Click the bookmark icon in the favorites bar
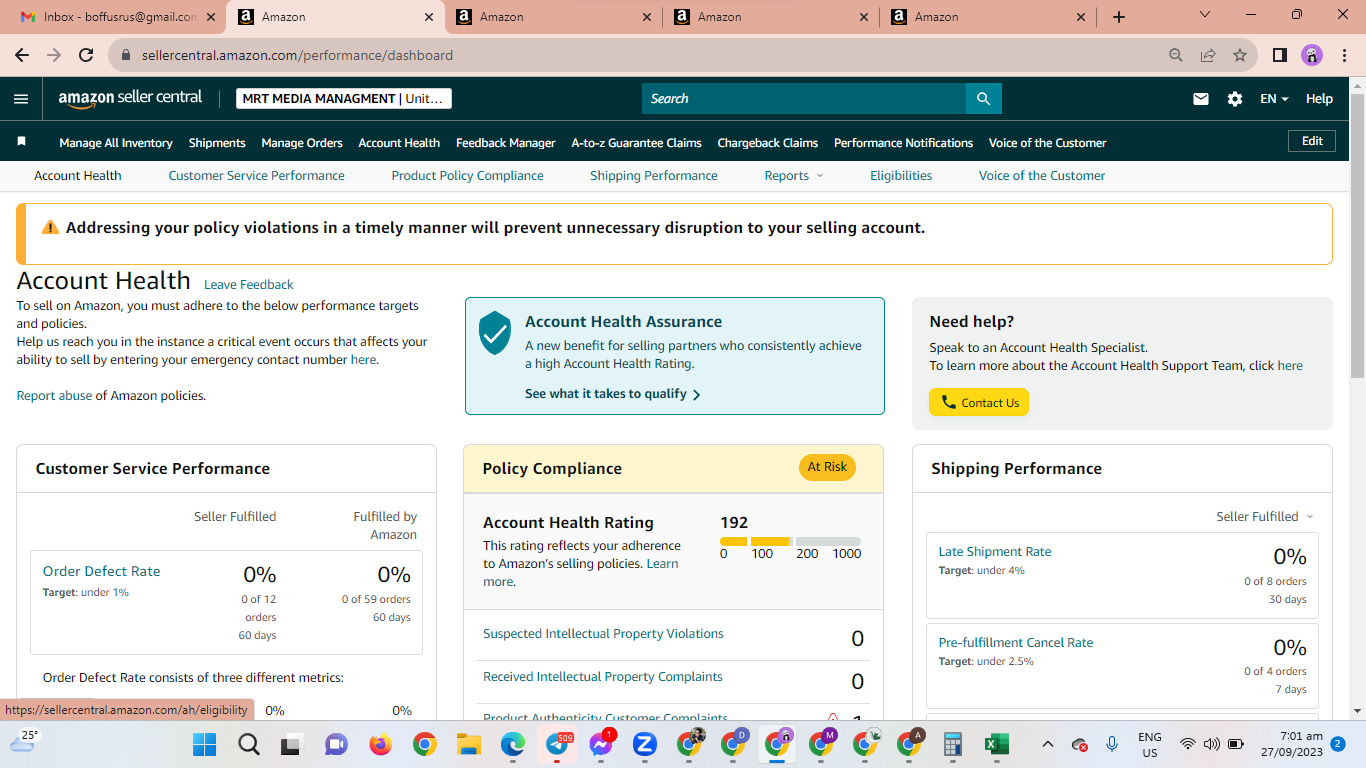Viewport: 1366px width, 768px height. (x=21, y=142)
